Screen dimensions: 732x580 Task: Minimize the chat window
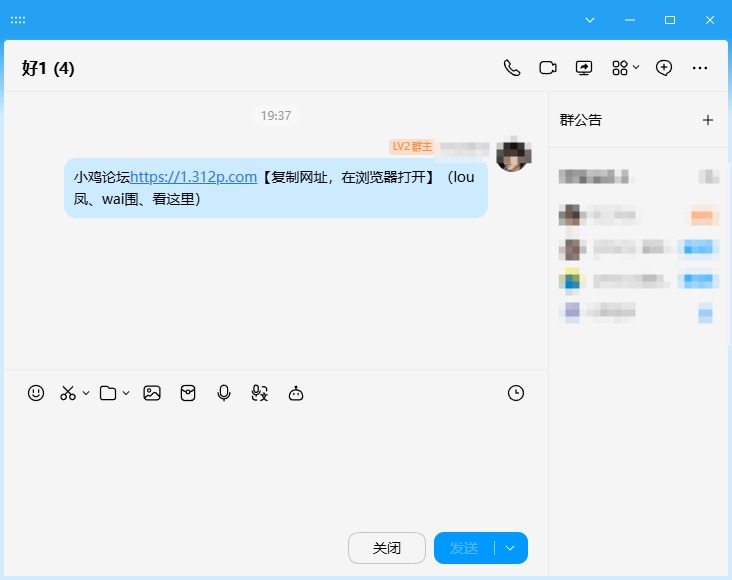pos(630,20)
